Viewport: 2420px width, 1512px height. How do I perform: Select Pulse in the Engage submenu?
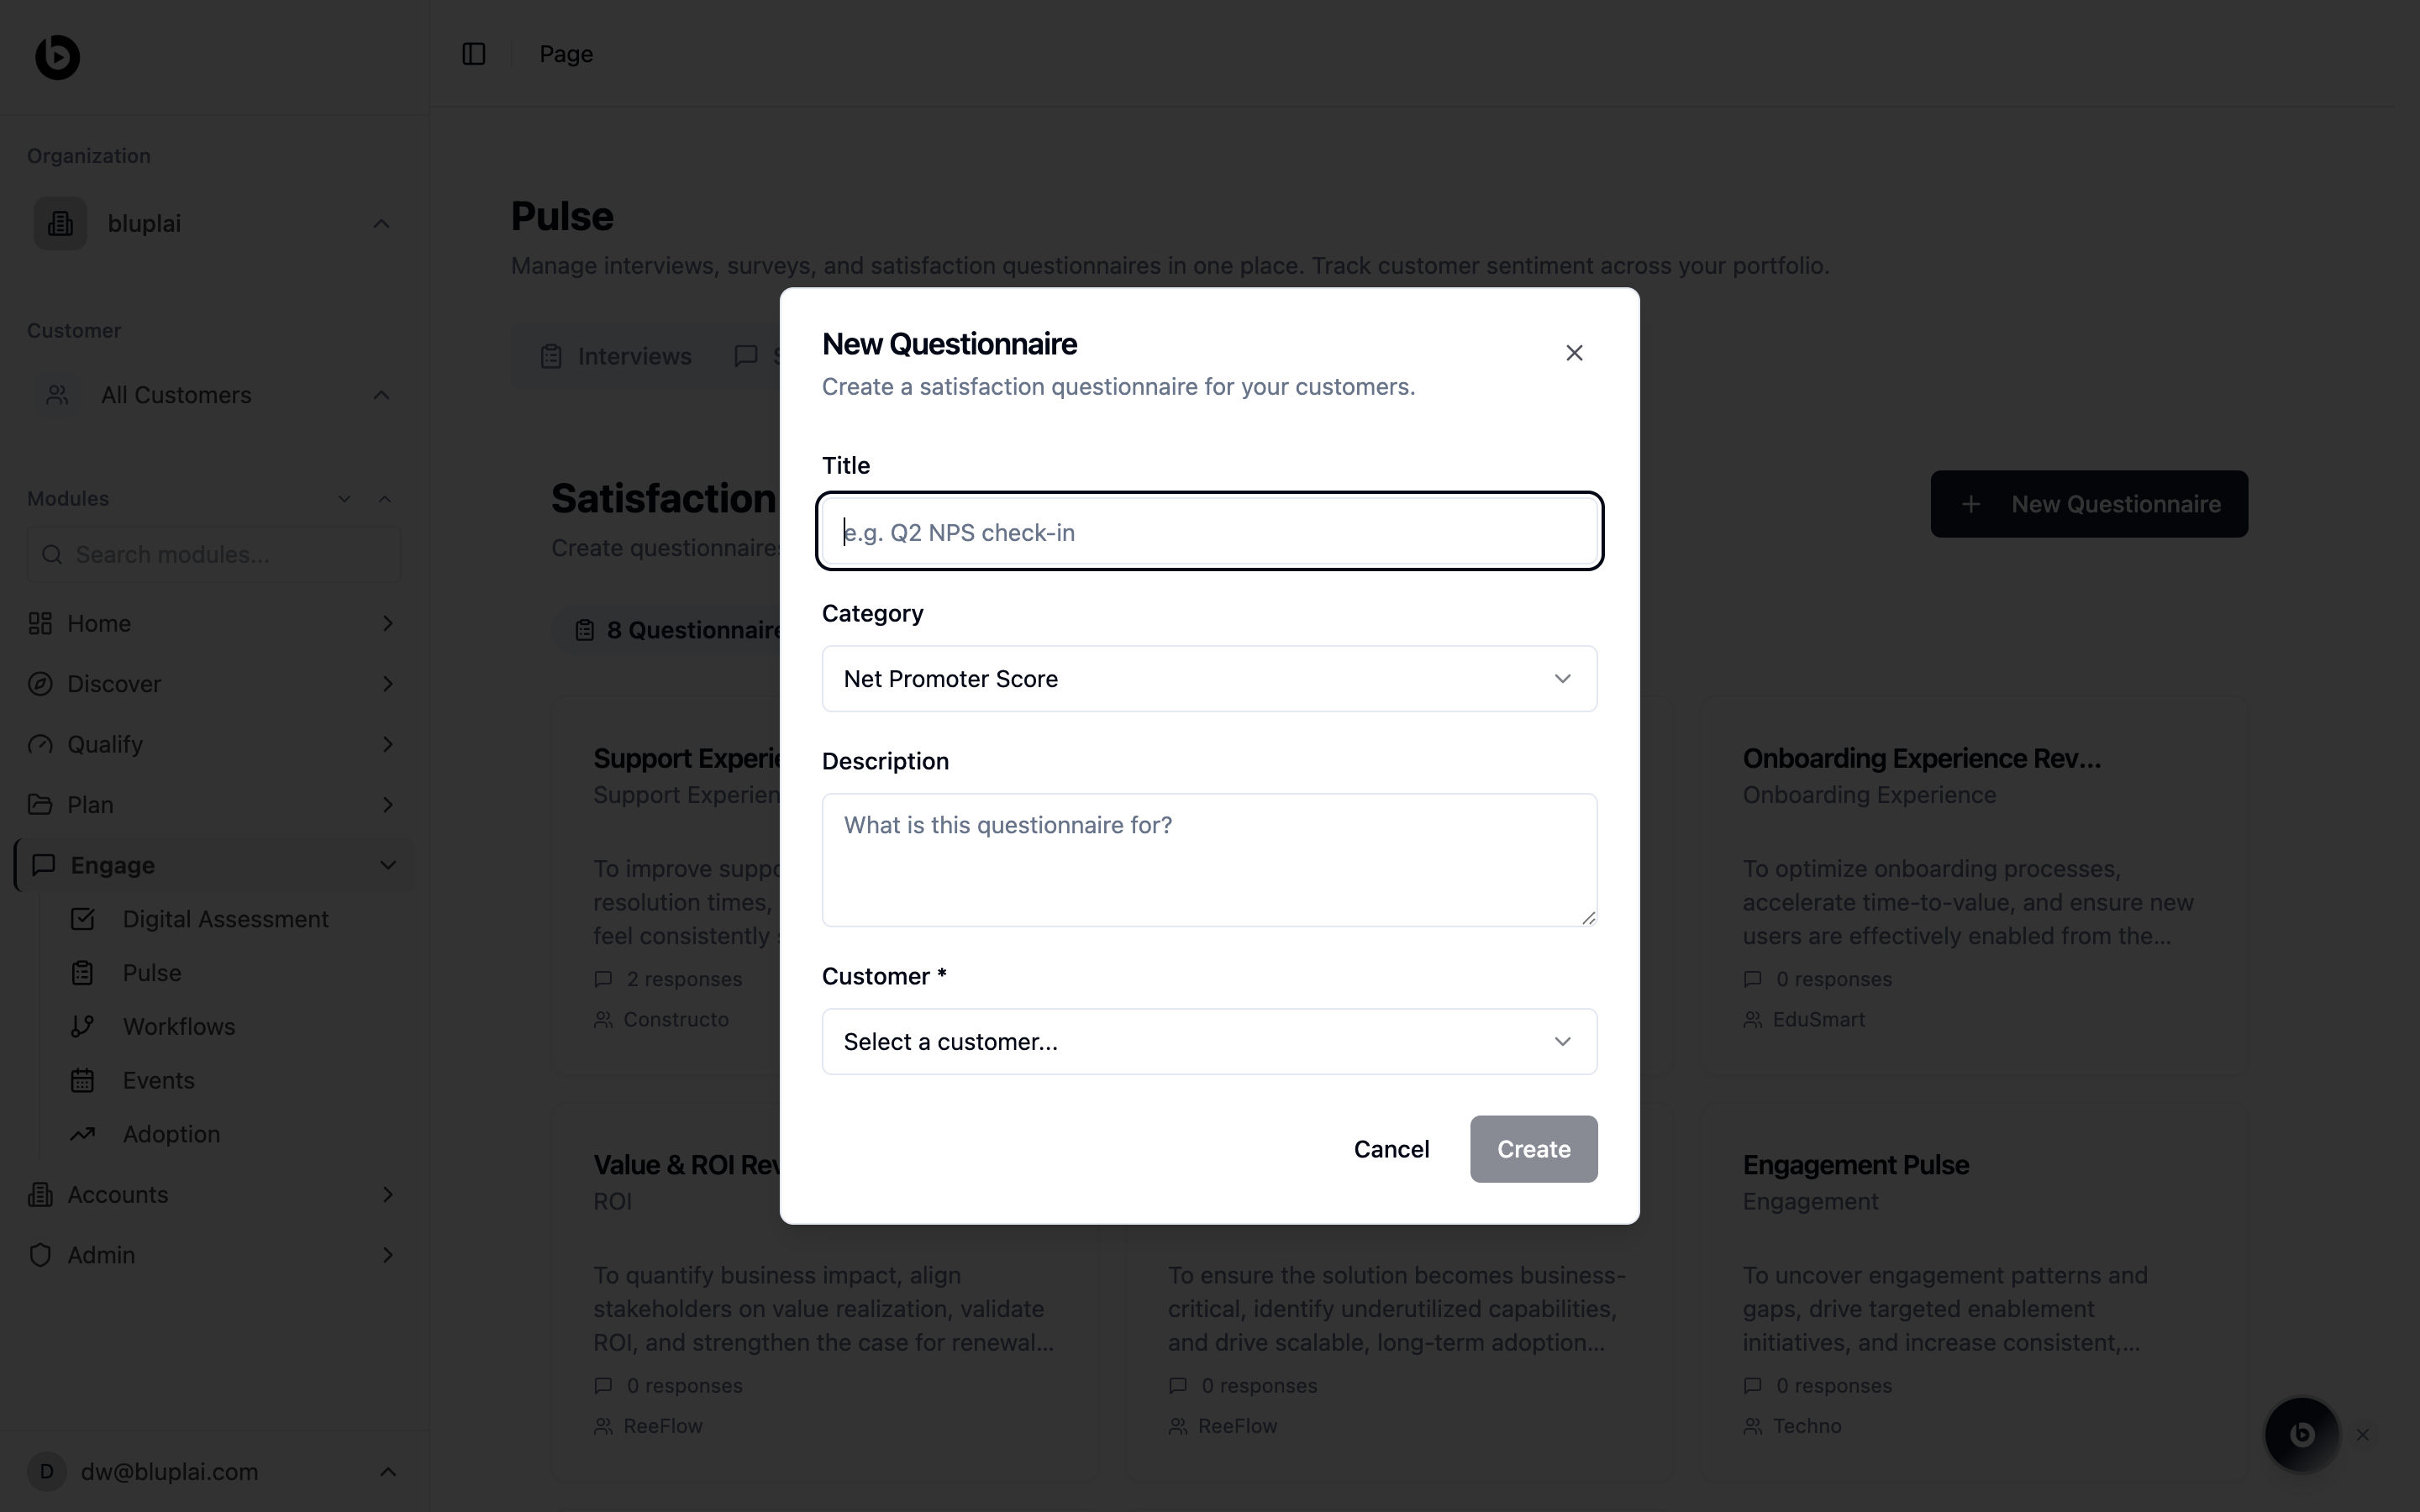pos(152,973)
